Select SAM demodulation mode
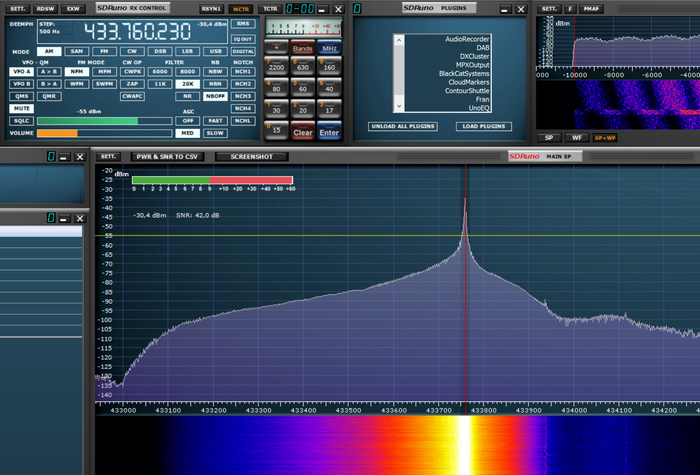The height and width of the screenshot is (475, 700). [77, 51]
